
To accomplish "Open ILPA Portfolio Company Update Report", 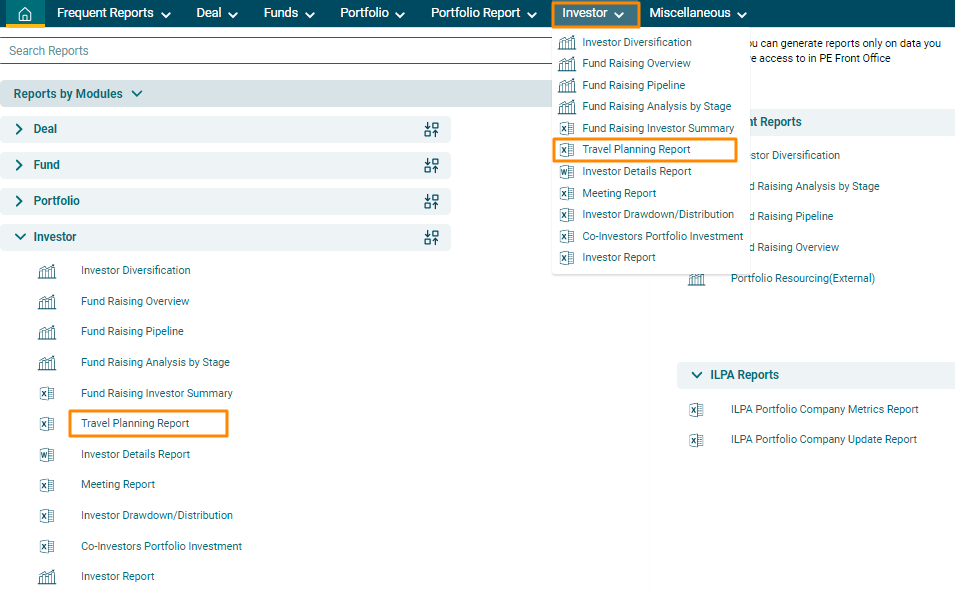I will (x=823, y=440).
